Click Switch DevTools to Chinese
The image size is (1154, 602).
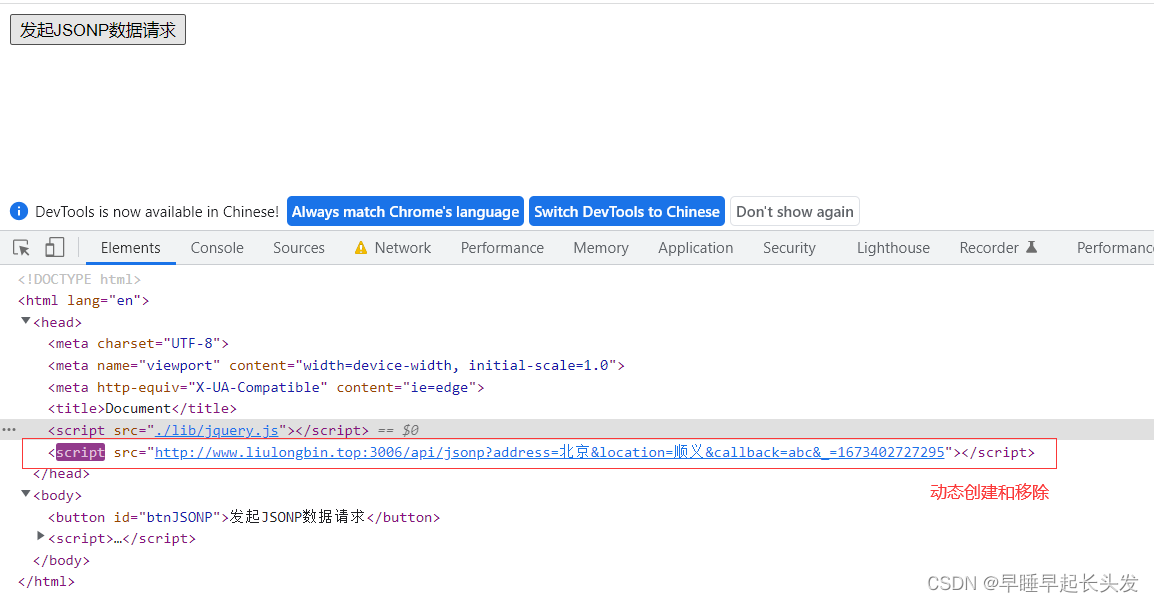627,211
